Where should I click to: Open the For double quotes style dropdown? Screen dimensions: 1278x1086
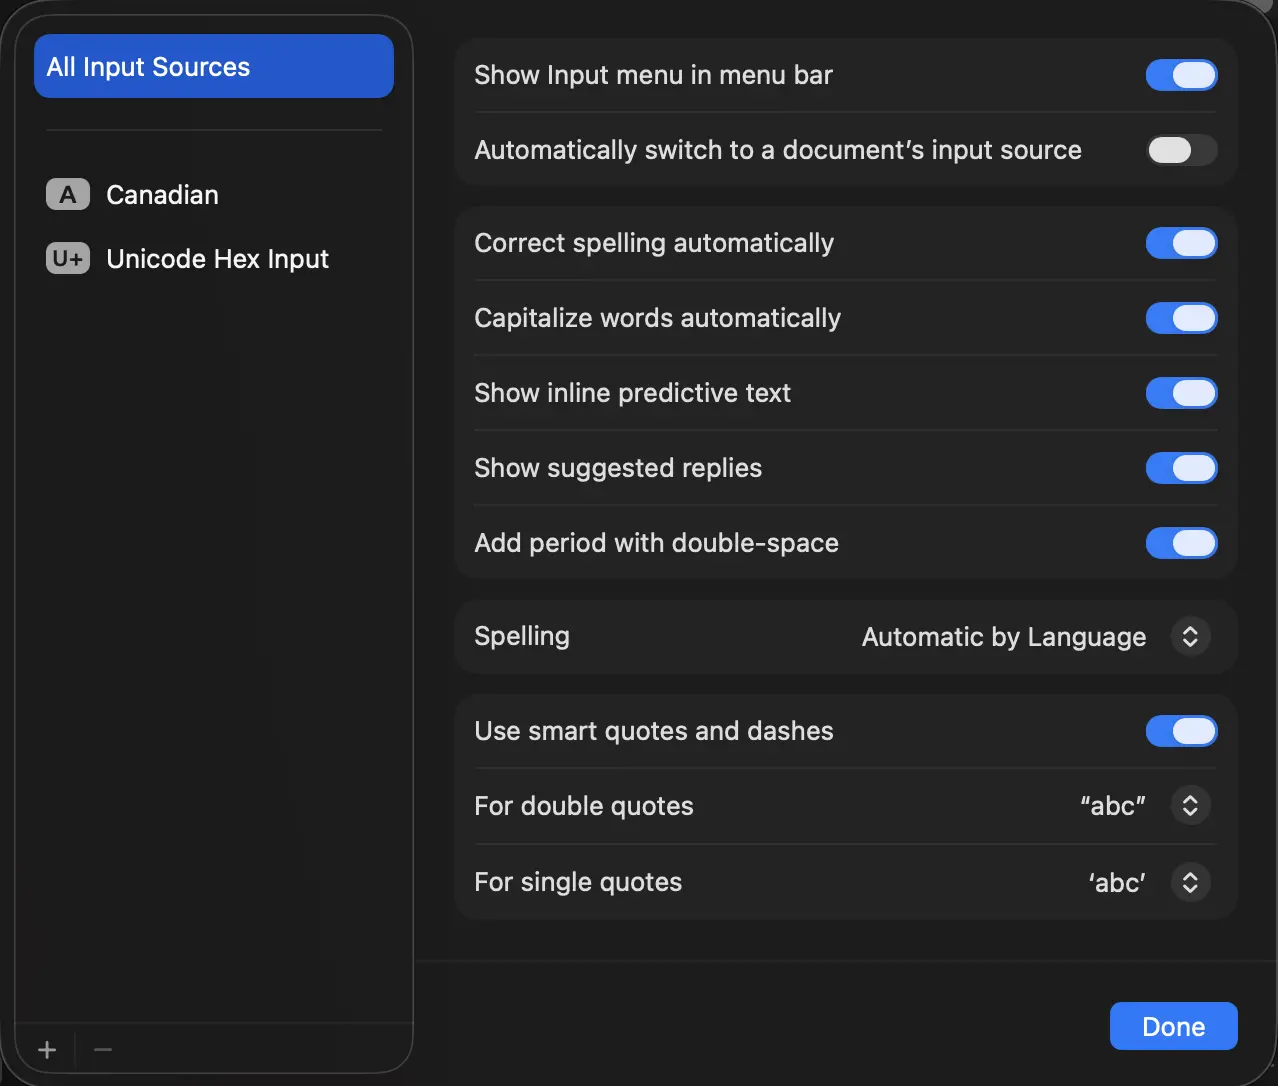[1190, 806]
